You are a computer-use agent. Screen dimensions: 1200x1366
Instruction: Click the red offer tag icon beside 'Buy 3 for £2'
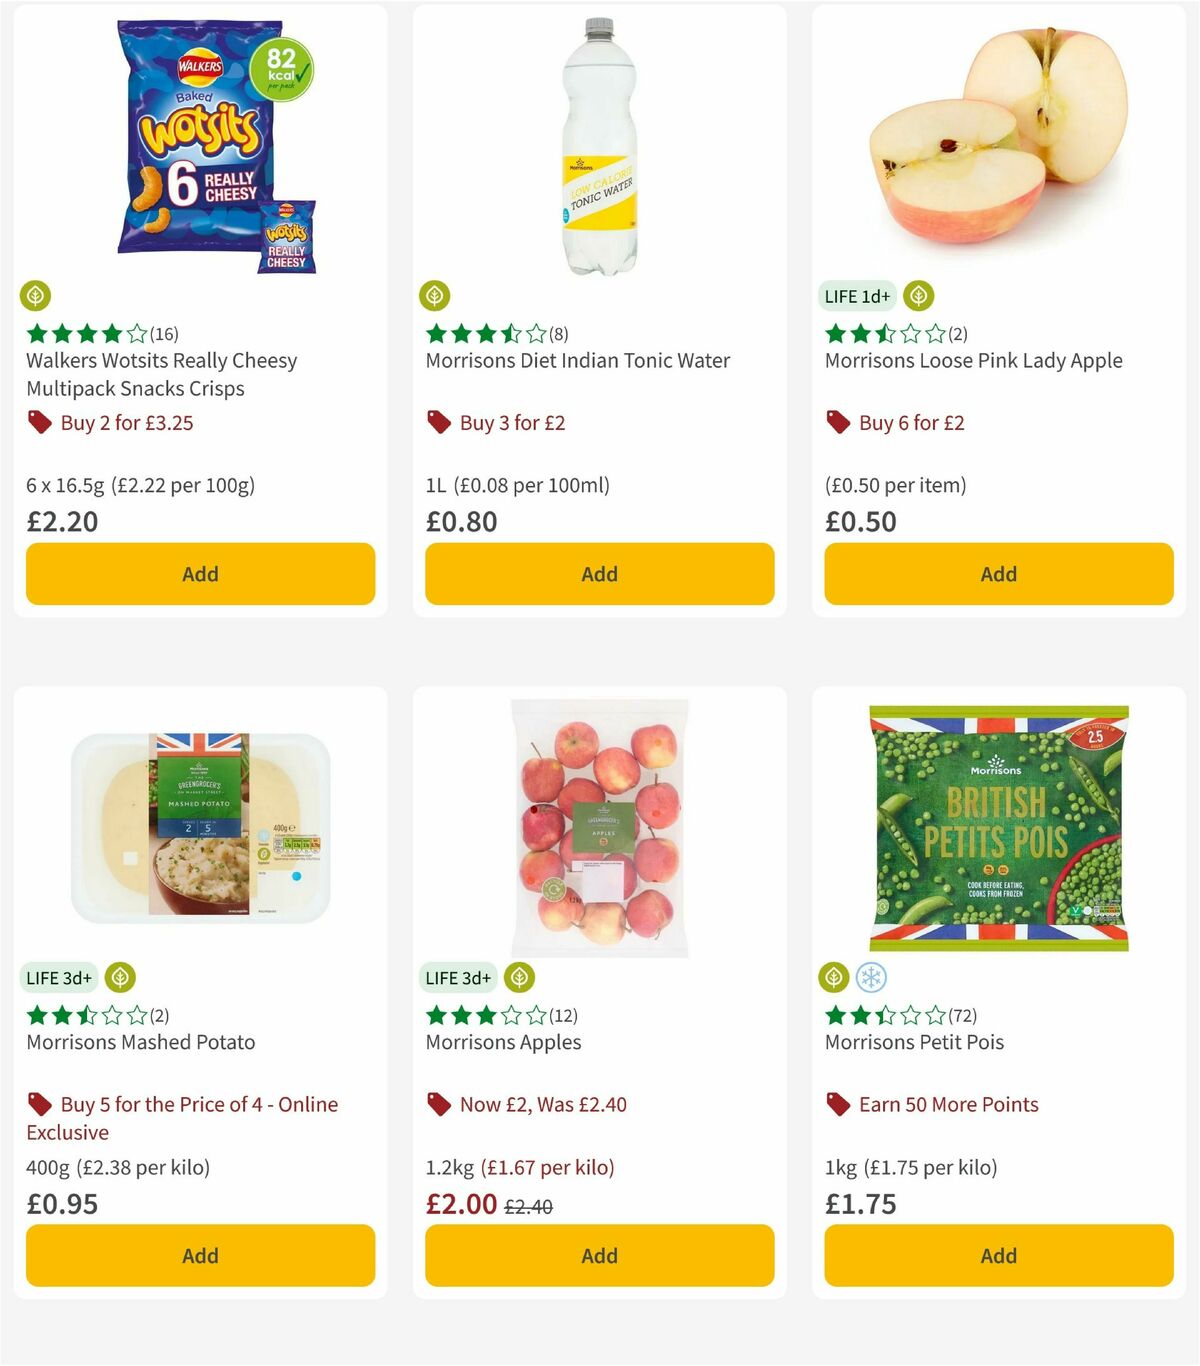click(438, 422)
